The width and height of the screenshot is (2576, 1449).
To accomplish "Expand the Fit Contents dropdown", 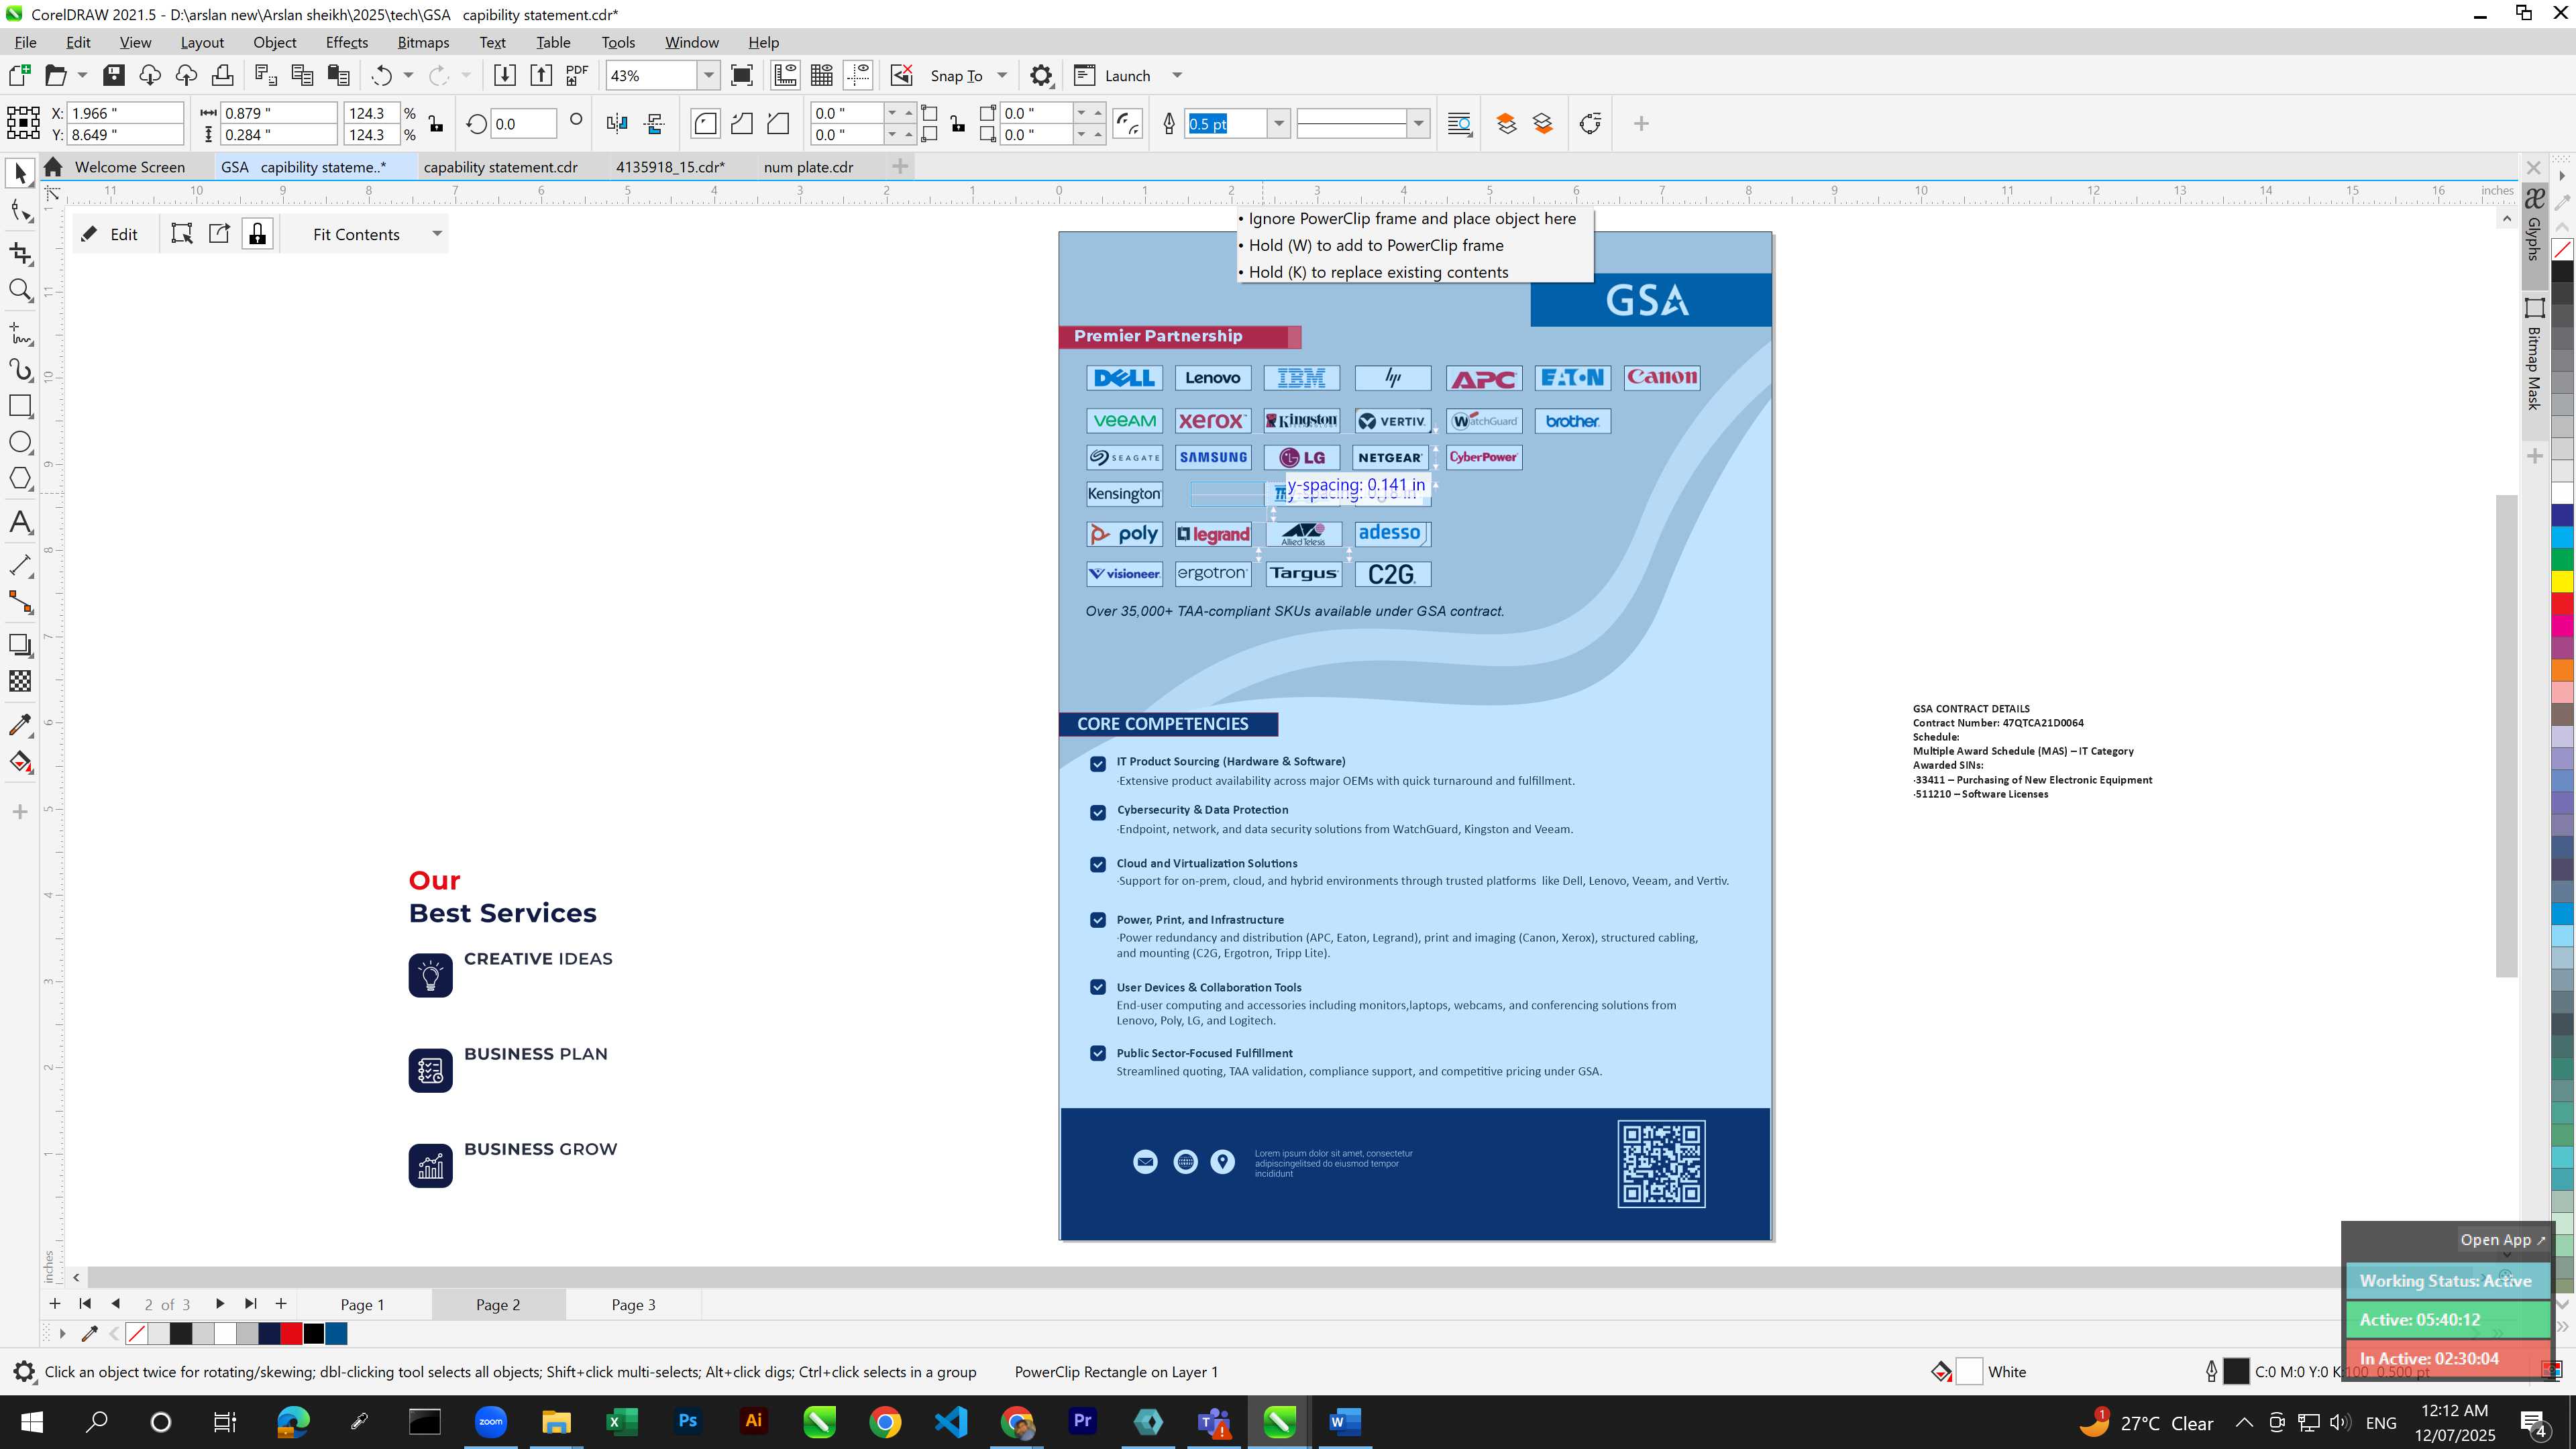I will [x=437, y=233].
